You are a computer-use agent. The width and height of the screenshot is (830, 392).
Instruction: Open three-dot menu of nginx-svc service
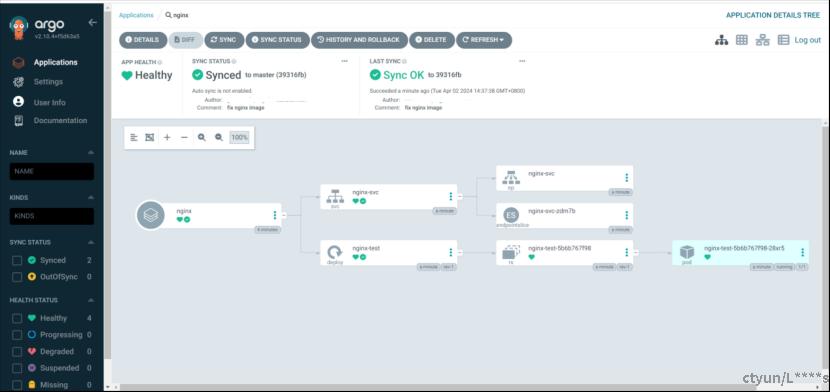click(450, 196)
